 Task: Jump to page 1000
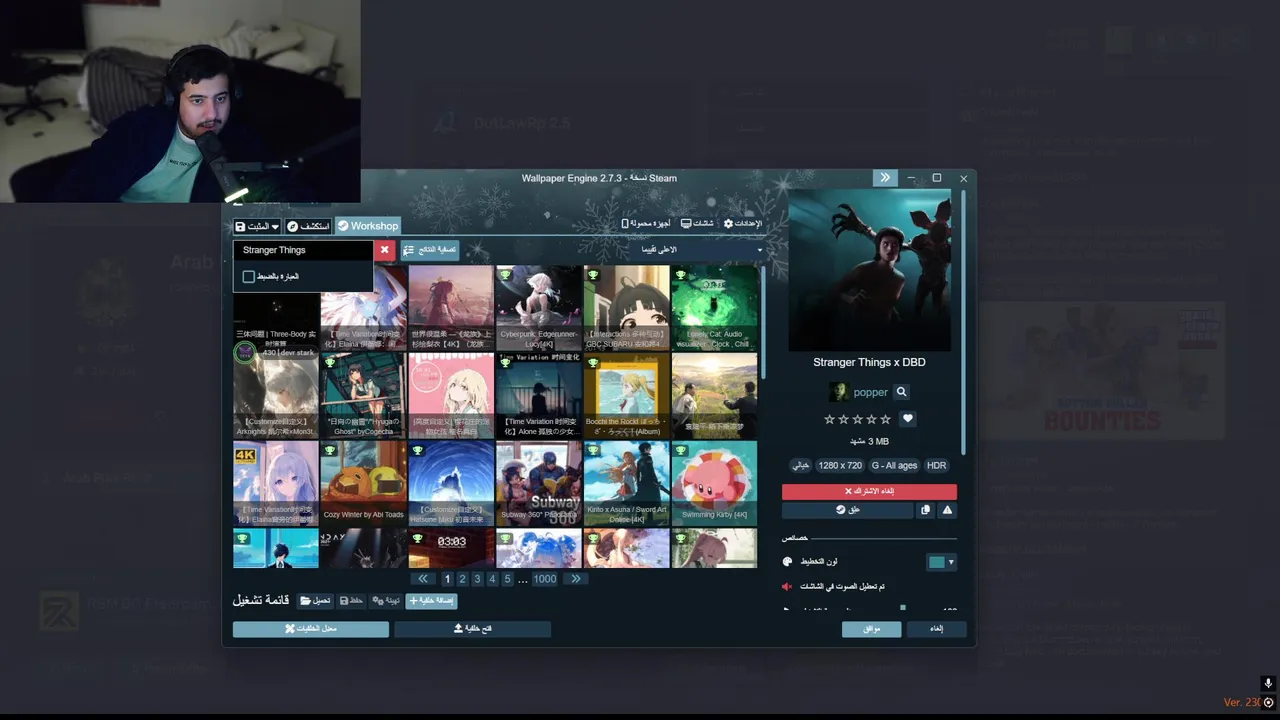[545, 579]
